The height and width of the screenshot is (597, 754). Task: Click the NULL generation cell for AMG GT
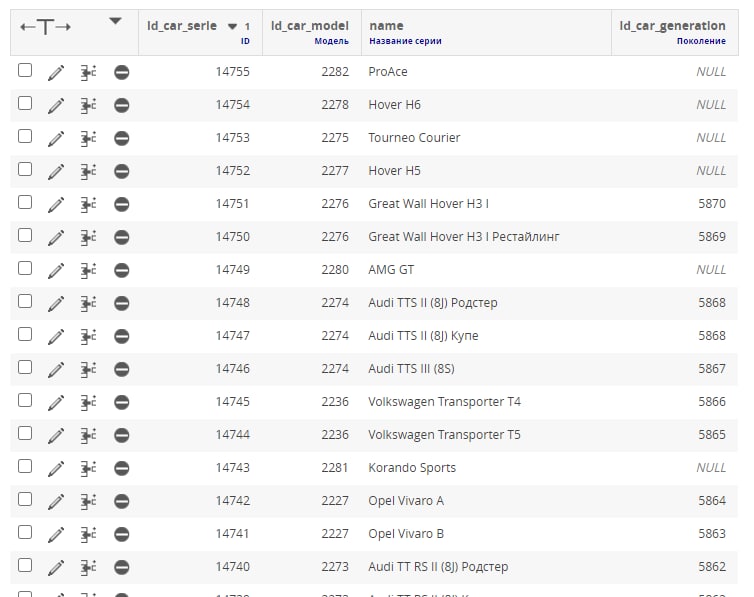[x=711, y=270]
